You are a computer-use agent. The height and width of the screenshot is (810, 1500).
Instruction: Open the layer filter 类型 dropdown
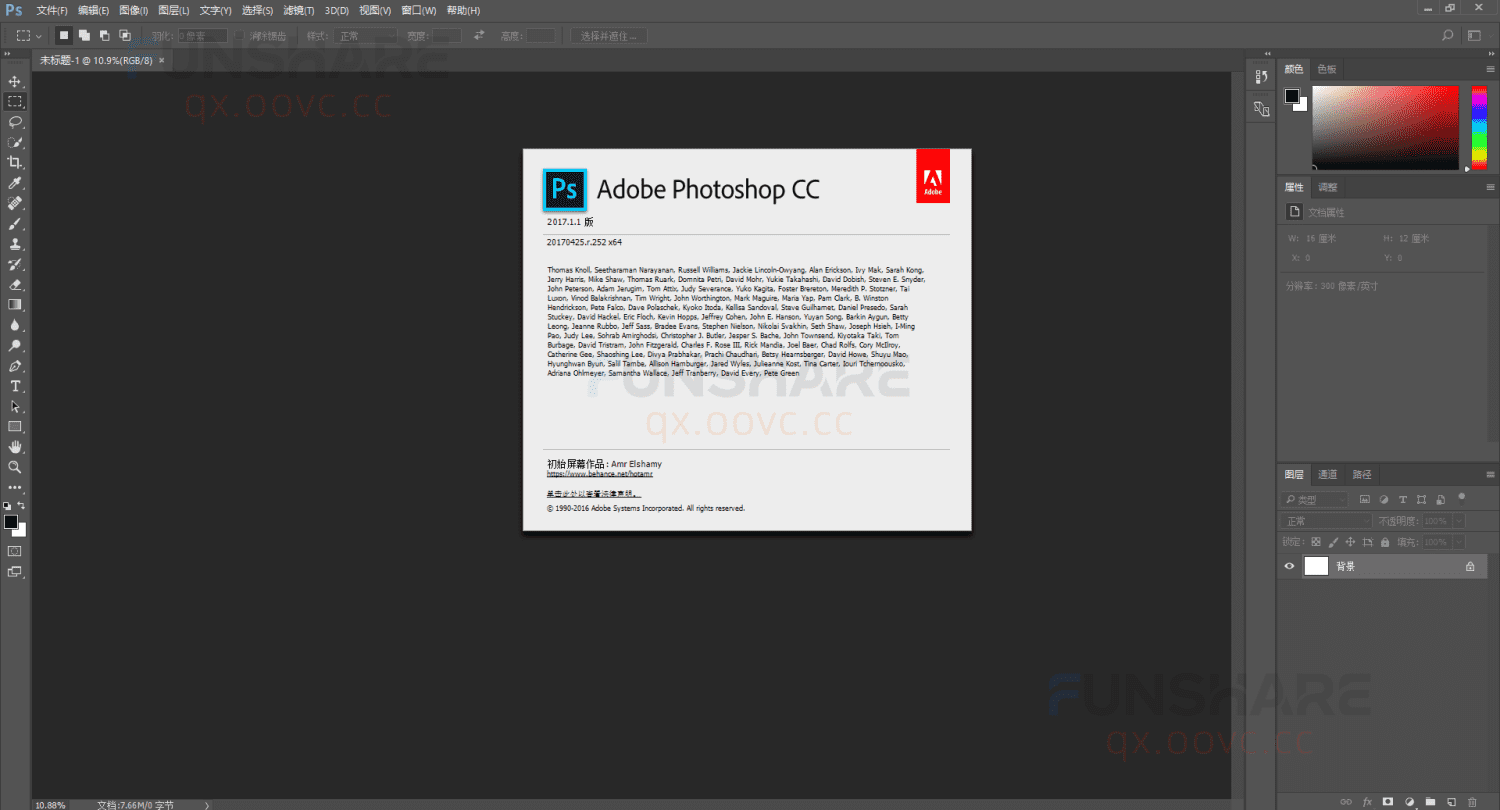coord(1315,499)
